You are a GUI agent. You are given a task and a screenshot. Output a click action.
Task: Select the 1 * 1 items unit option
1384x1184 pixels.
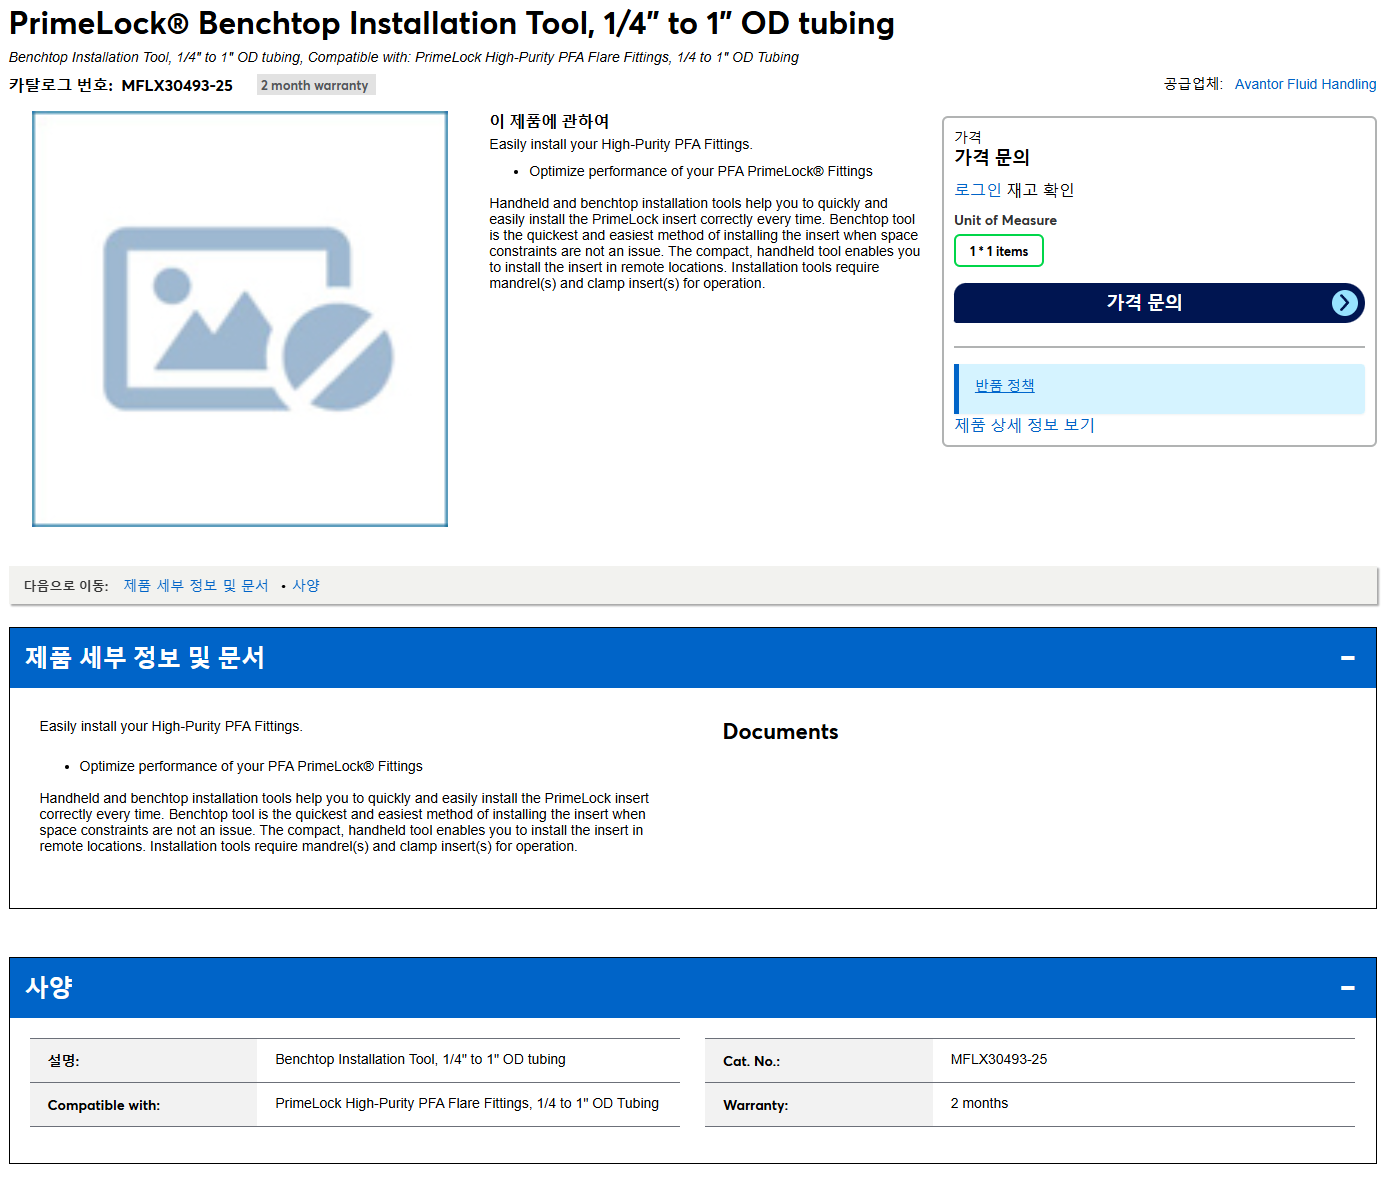coord(998,251)
